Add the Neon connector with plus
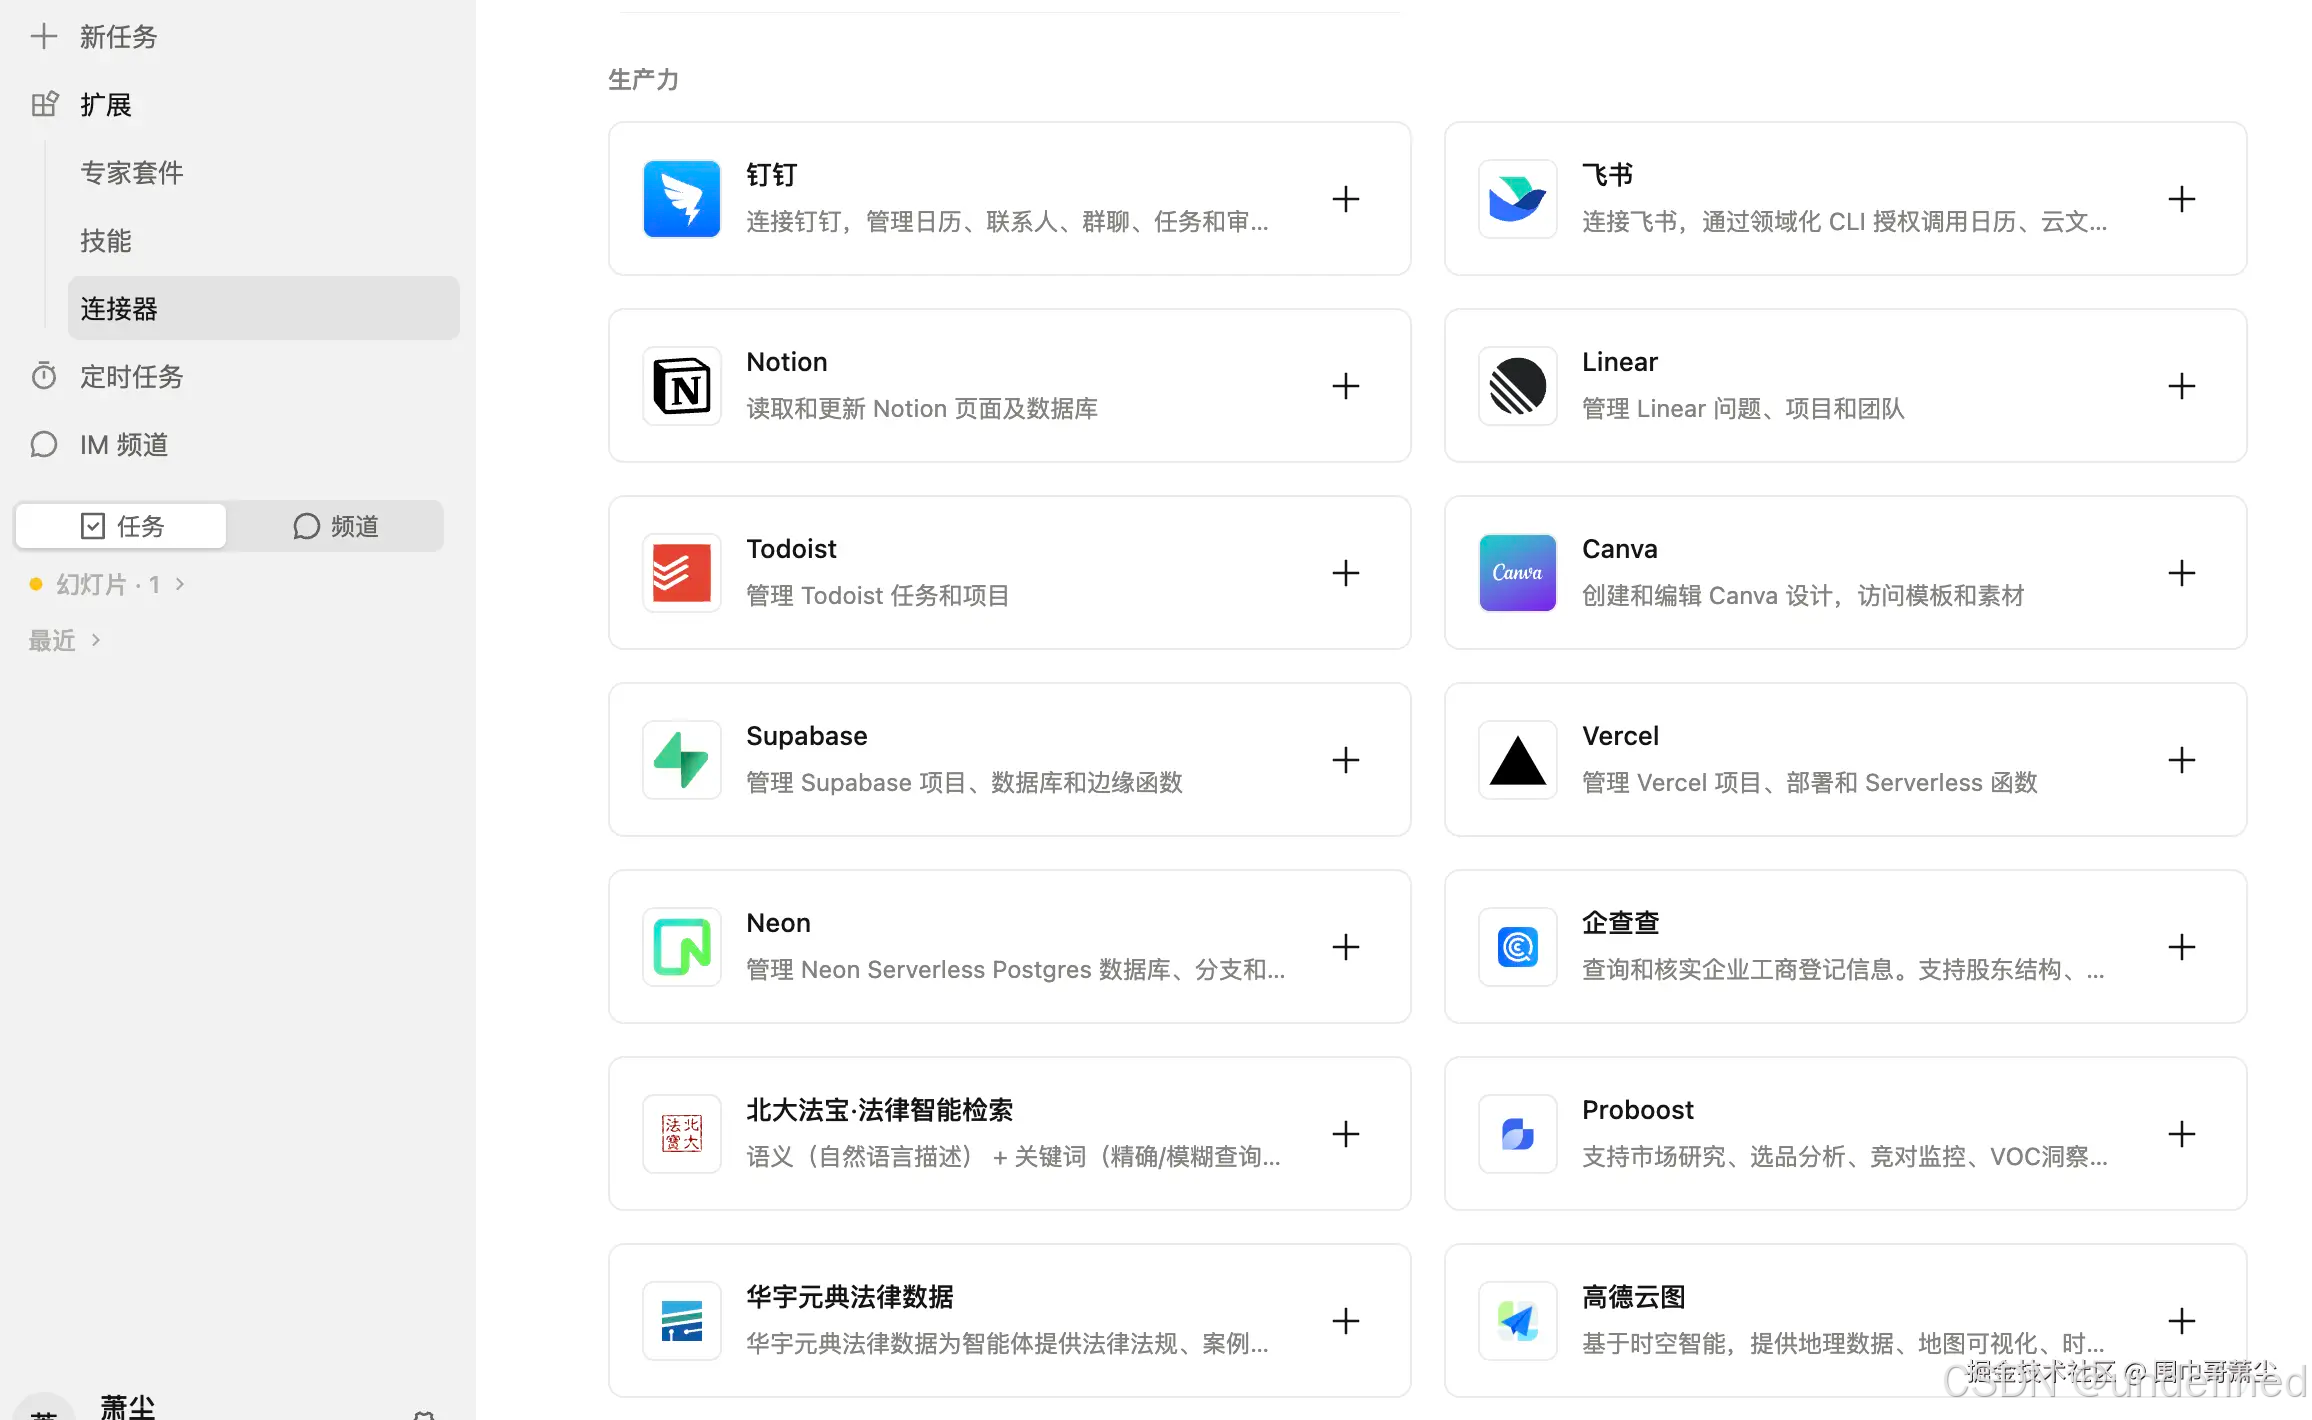Viewport: 2312px width, 1420px height. pos(1346,947)
